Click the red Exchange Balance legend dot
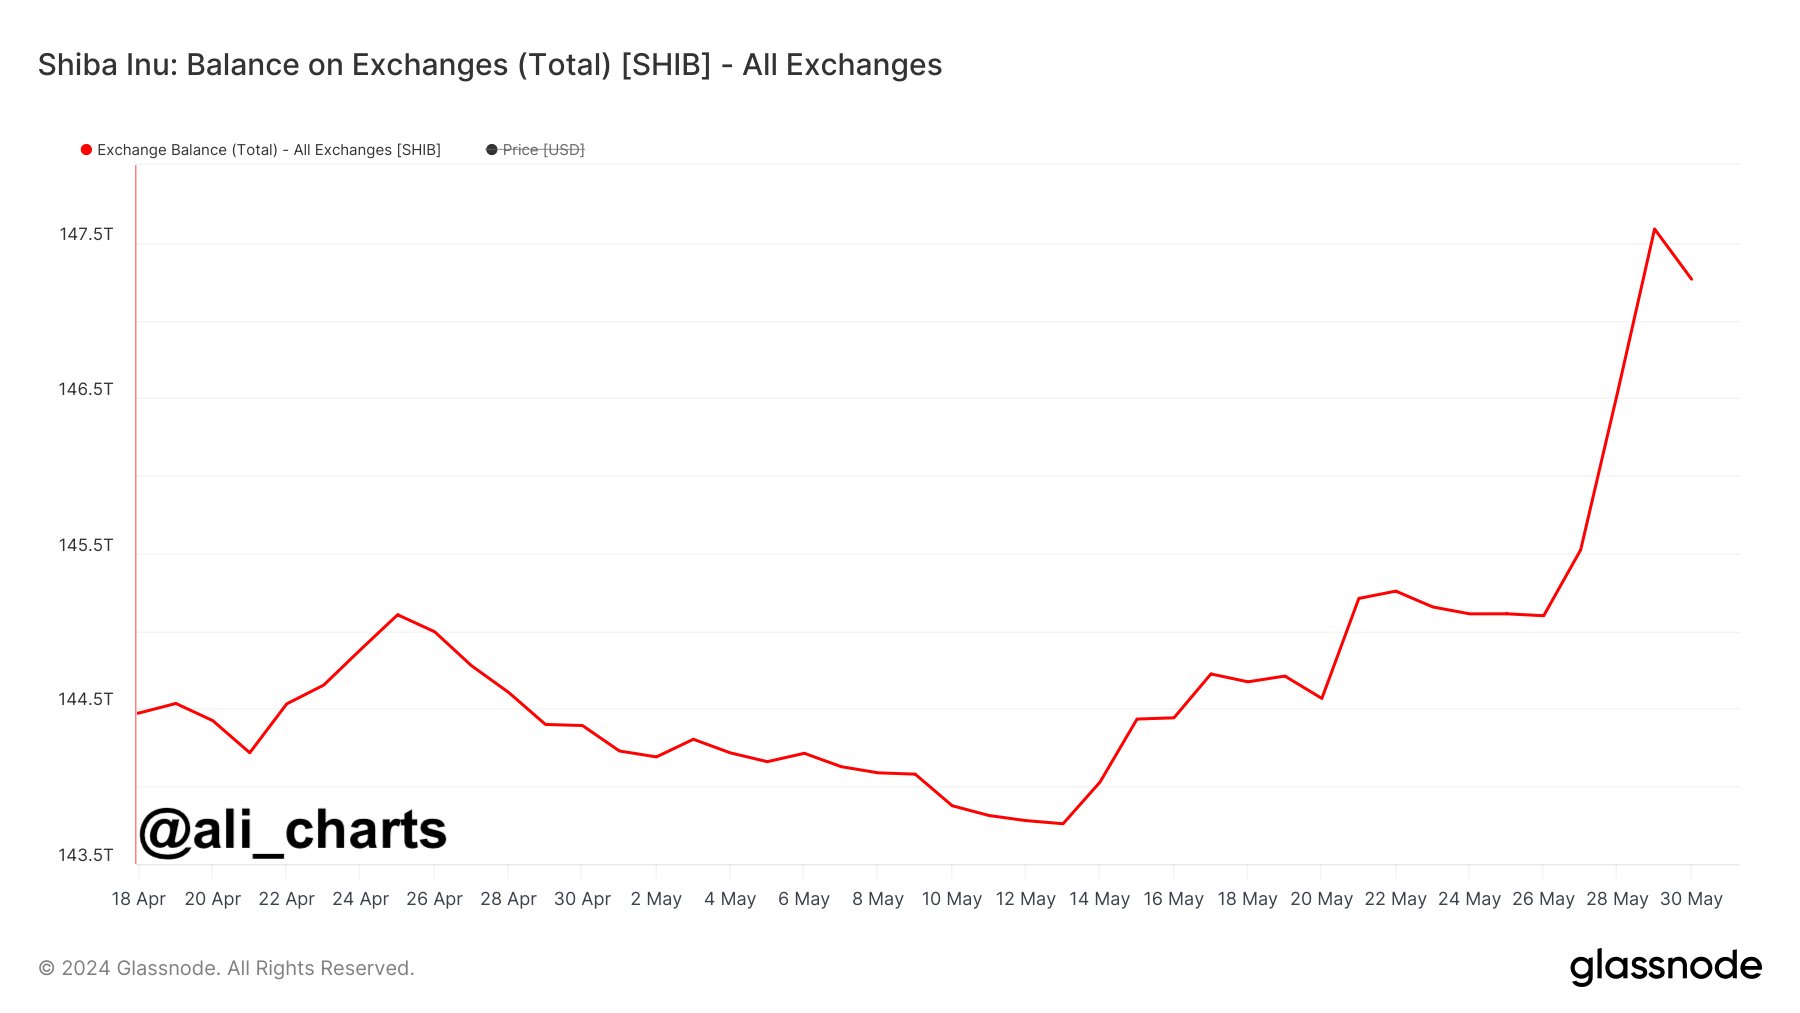 [86, 150]
